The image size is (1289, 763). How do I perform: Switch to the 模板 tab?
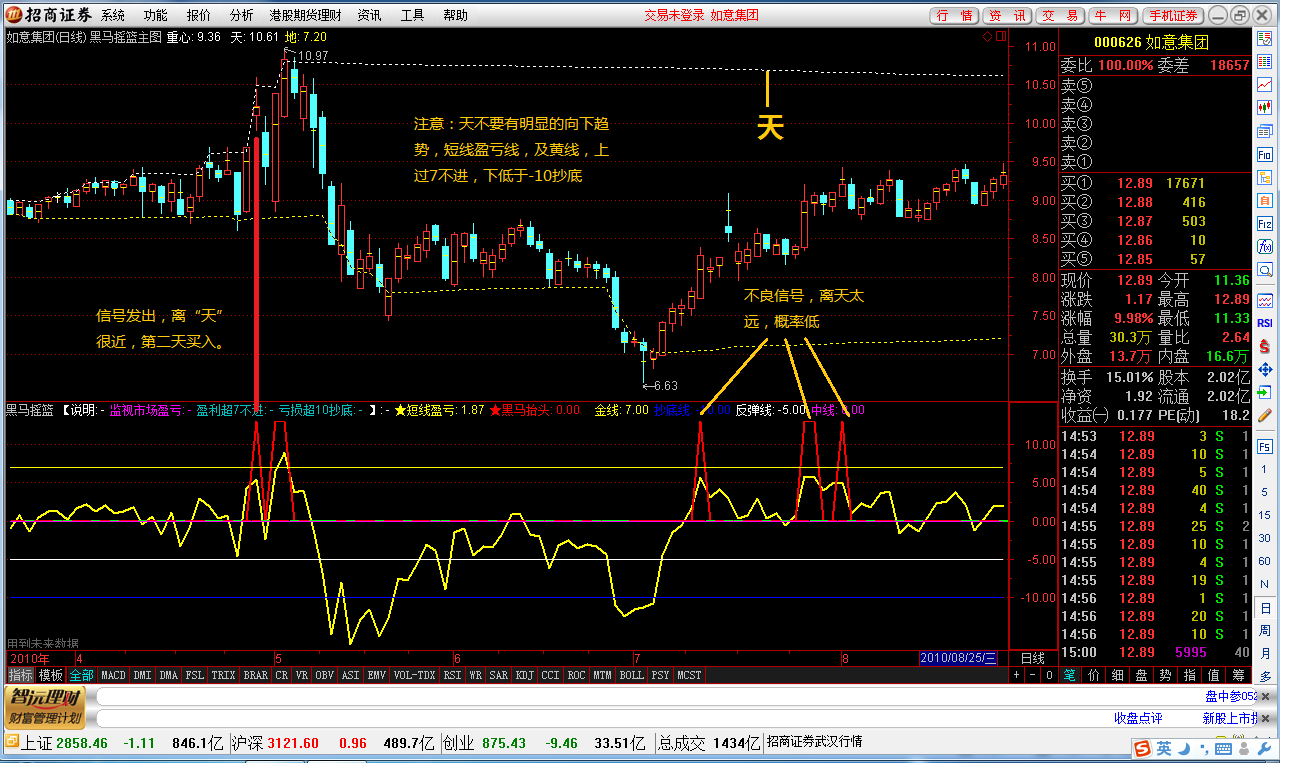point(51,675)
